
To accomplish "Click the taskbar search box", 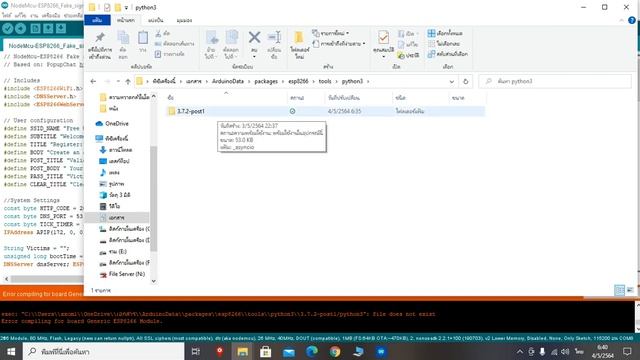I will pos(104,351).
